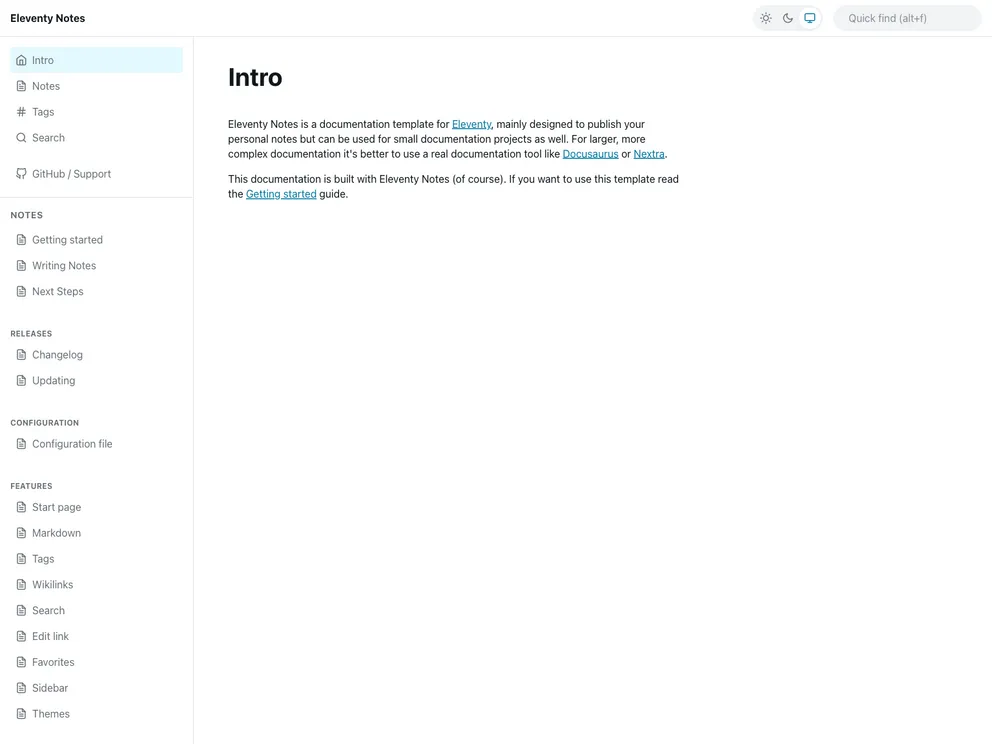
Task: Click the page icon beside Updating
Action: 22,381
